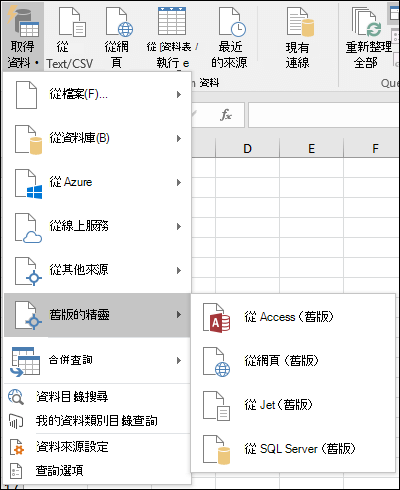400x490 pixels.
Task: Choose 從 Azure menu entry
Action: [97, 182]
